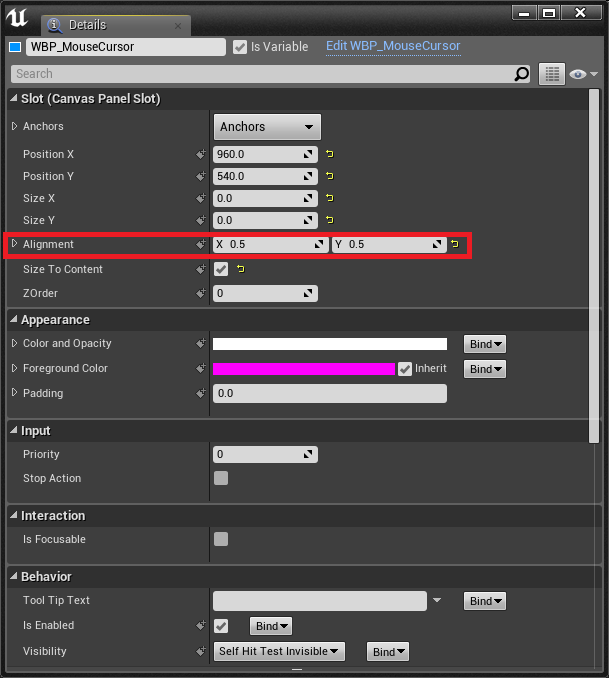
Task: Toggle the Size To Content checkbox
Action: 221,269
